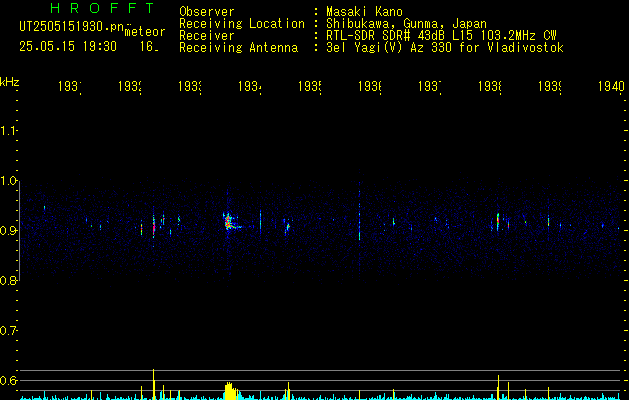Select the date stamp 25.05.15 19:30
This screenshot has width=629, height=400.
tap(68, 47)
